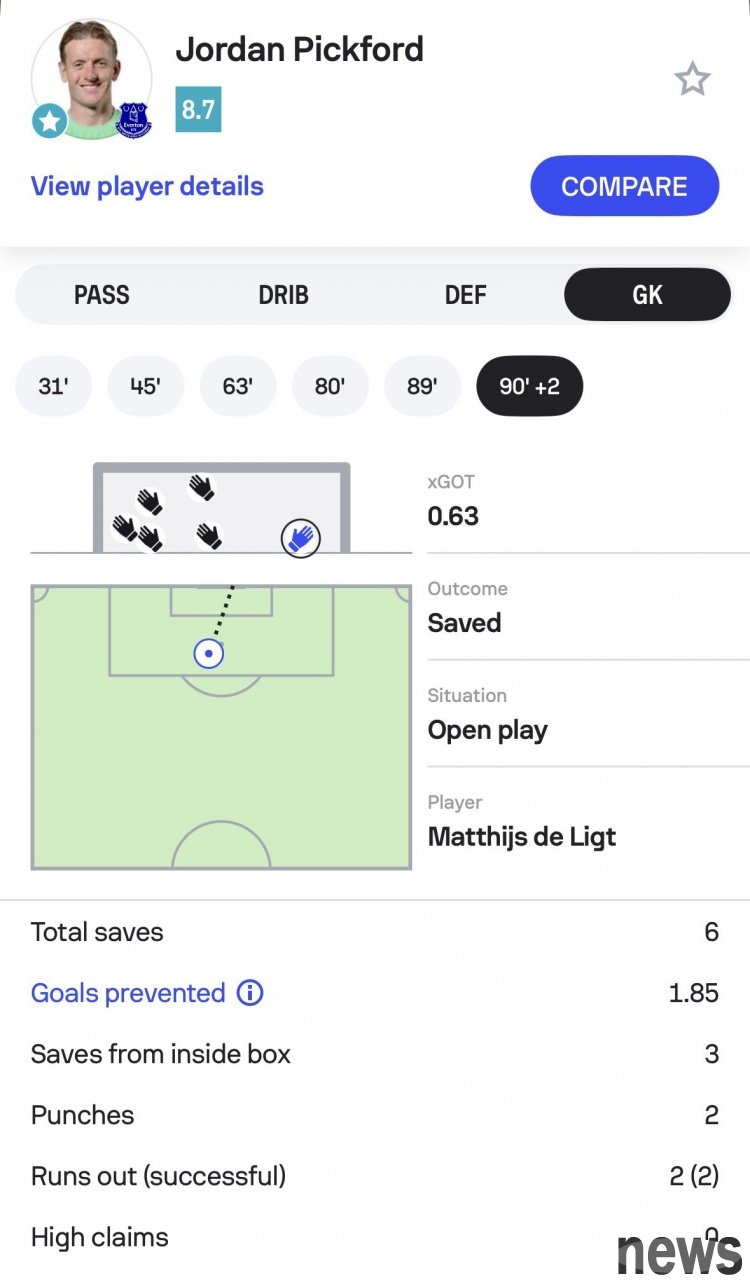Click the Goals prevented info icon
750x1280 pixels.
pos(250,993)
